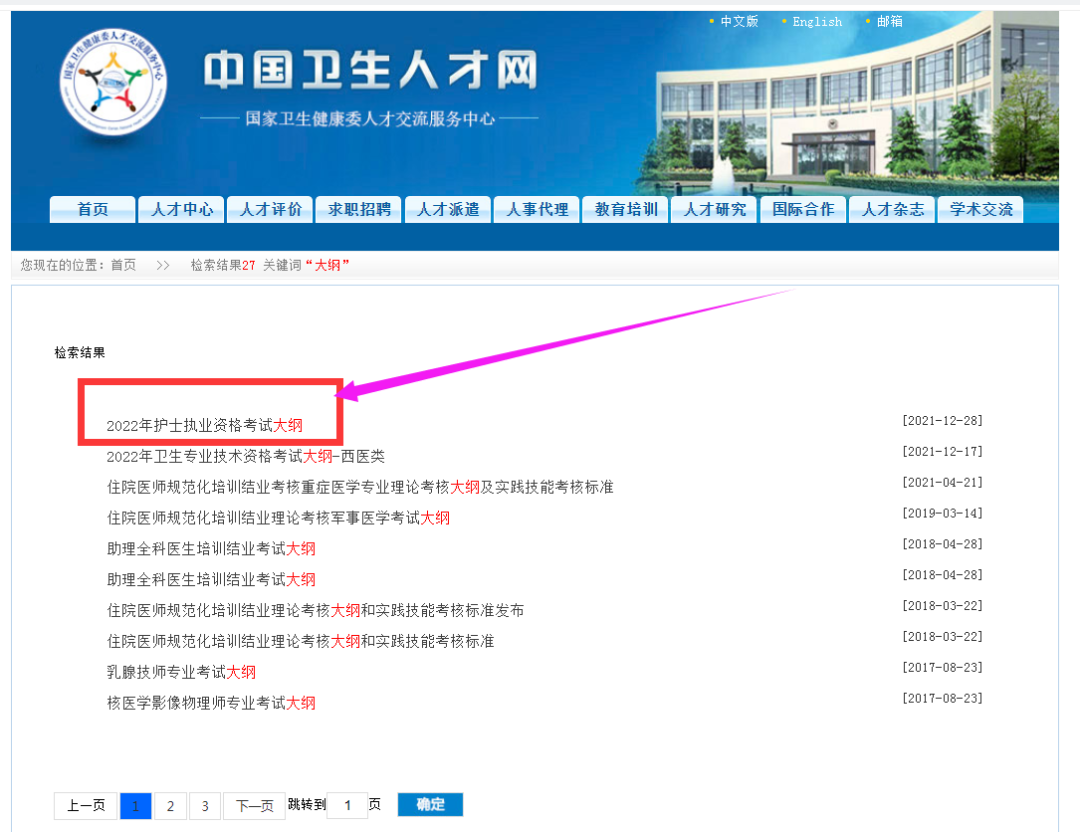
Task: Open 2022年卫生专业技术资格考试大纲-西医类 result
Action: (245, 457)
